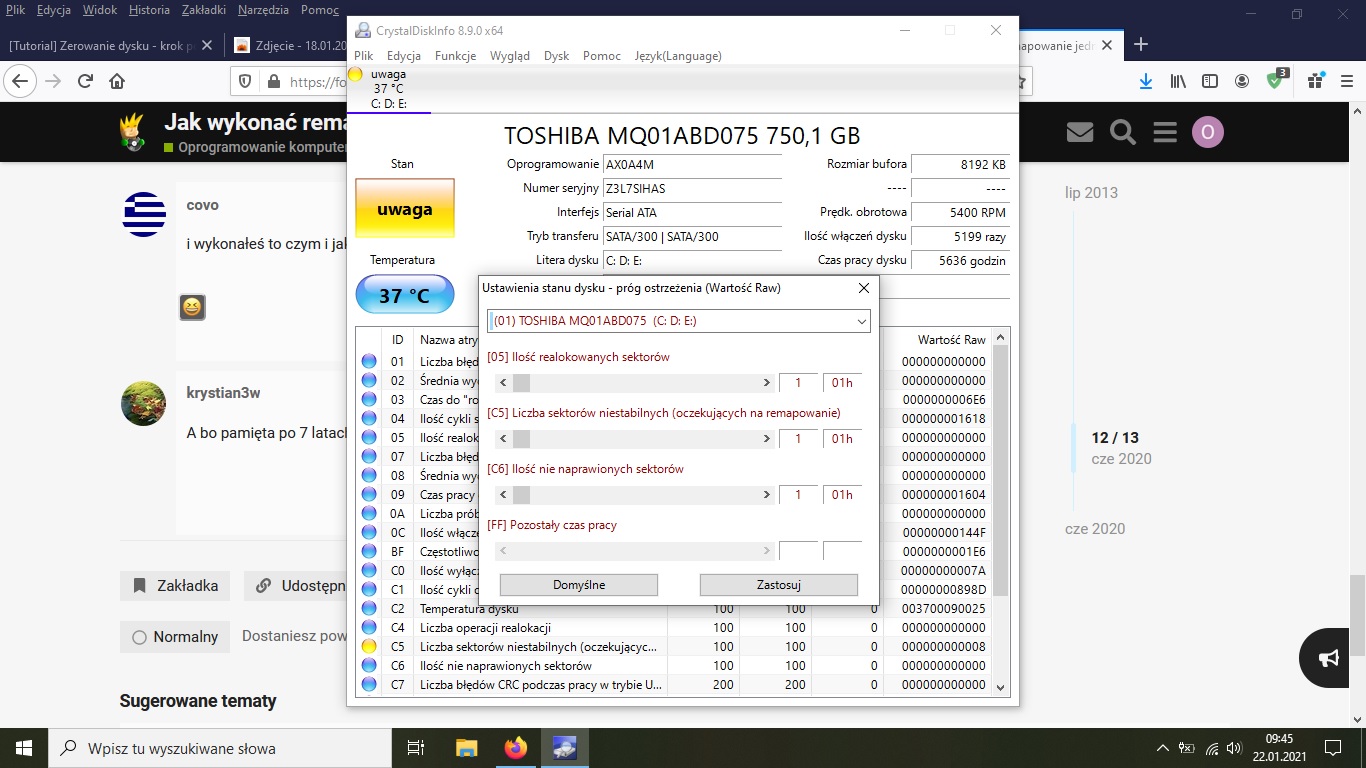Open File Explorer from taskbar
Viewport: 1366px width, 768px height.
point(467,748)
